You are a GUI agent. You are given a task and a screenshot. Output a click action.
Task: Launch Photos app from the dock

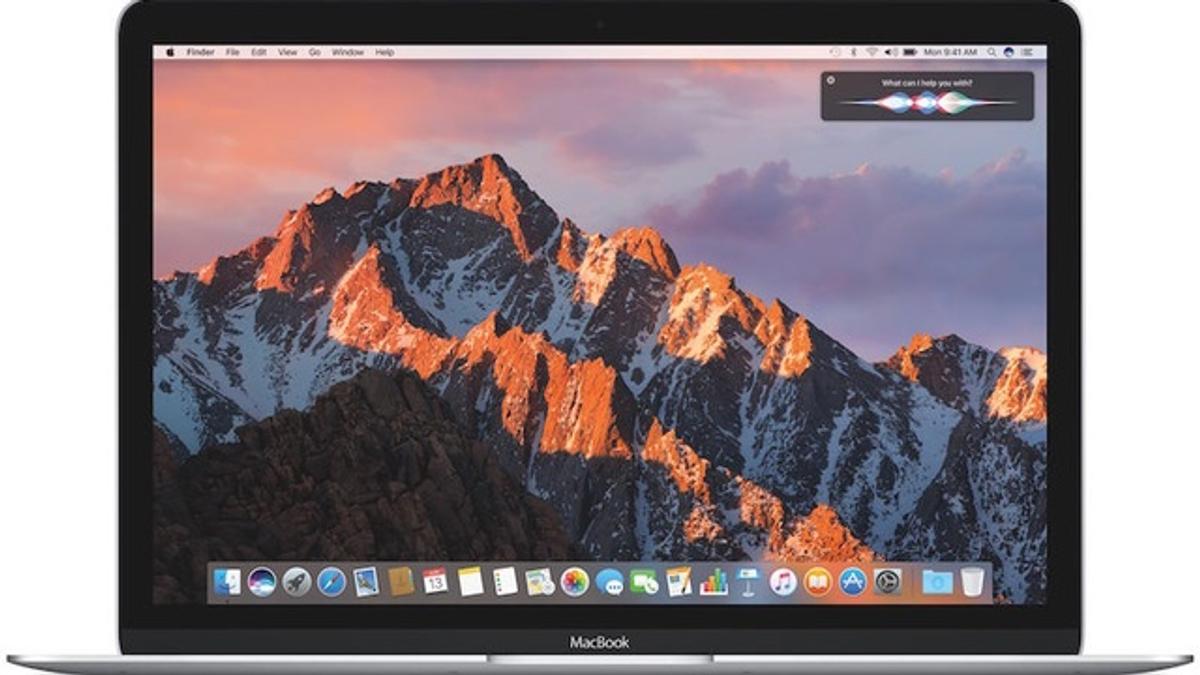coord(574,581)
